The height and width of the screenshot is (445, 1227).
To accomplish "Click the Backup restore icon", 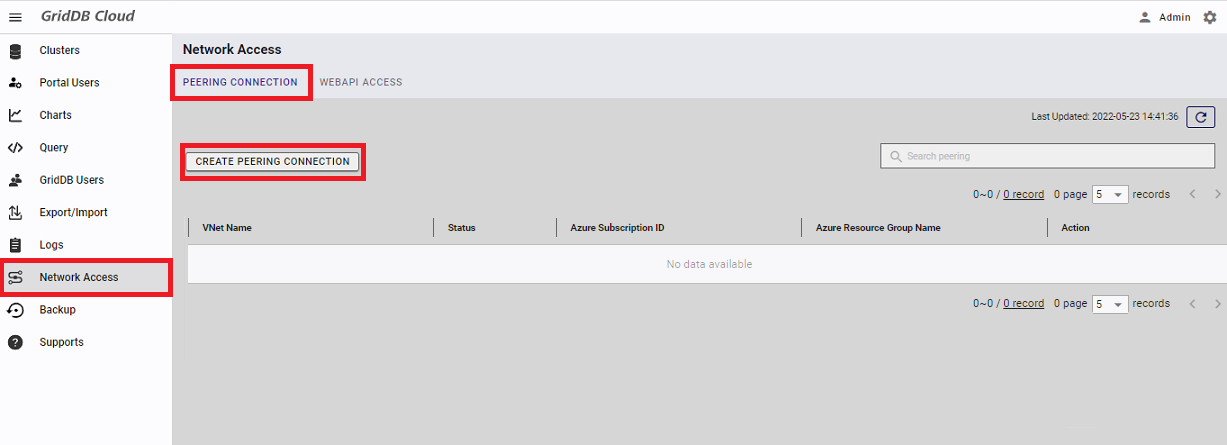I will tap(15, 310).
